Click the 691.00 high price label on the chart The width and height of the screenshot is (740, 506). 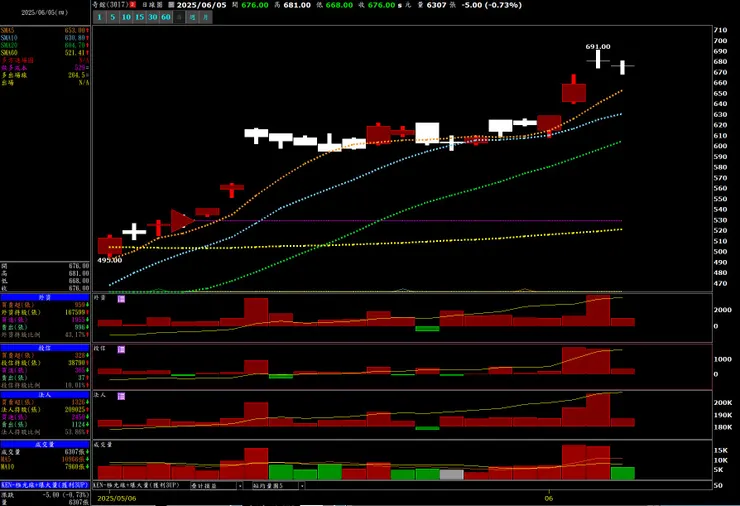[x=598, y=47]
